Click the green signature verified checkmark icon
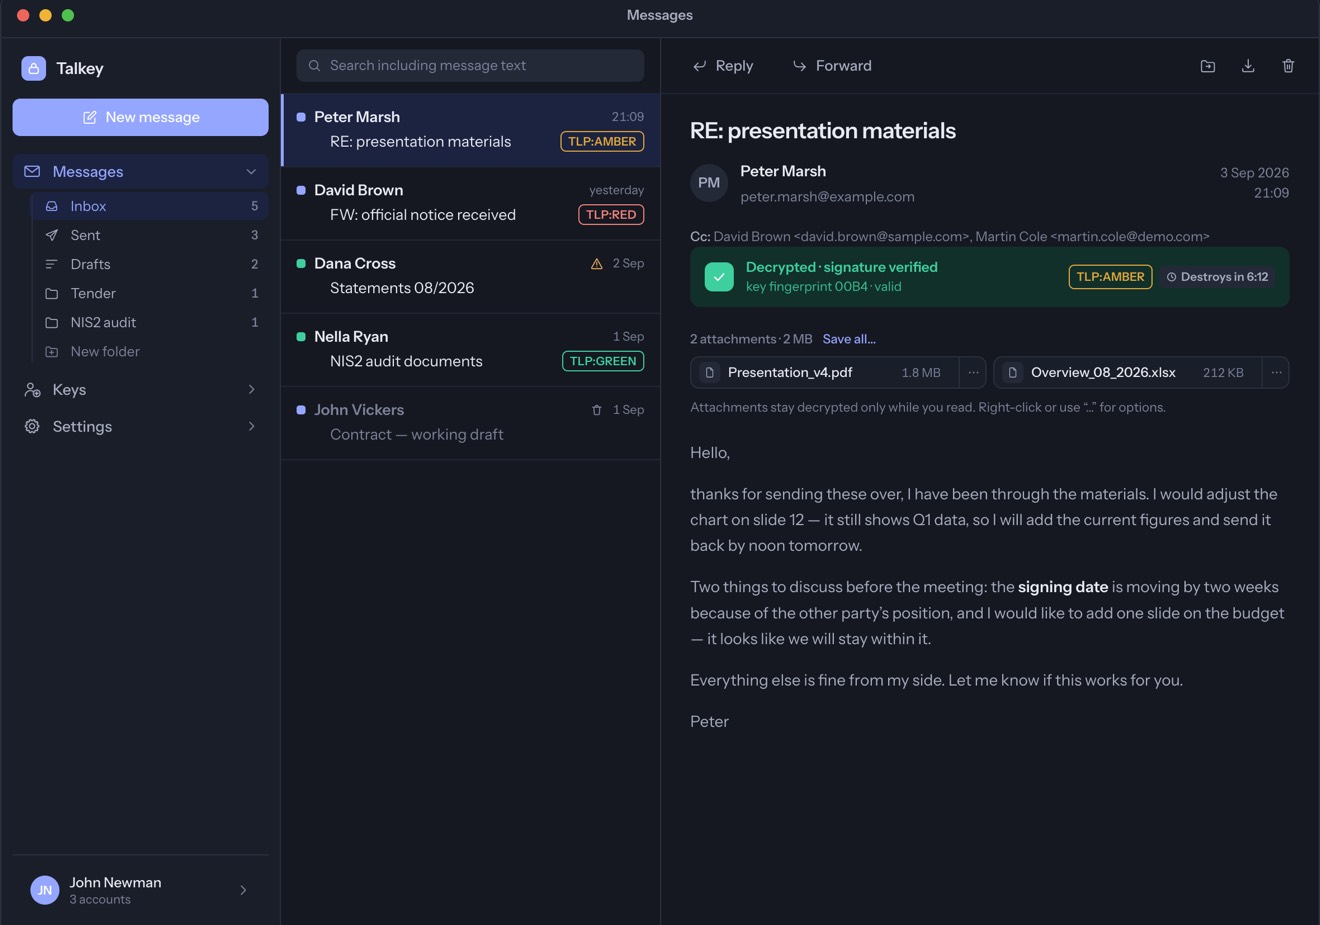 719,277
